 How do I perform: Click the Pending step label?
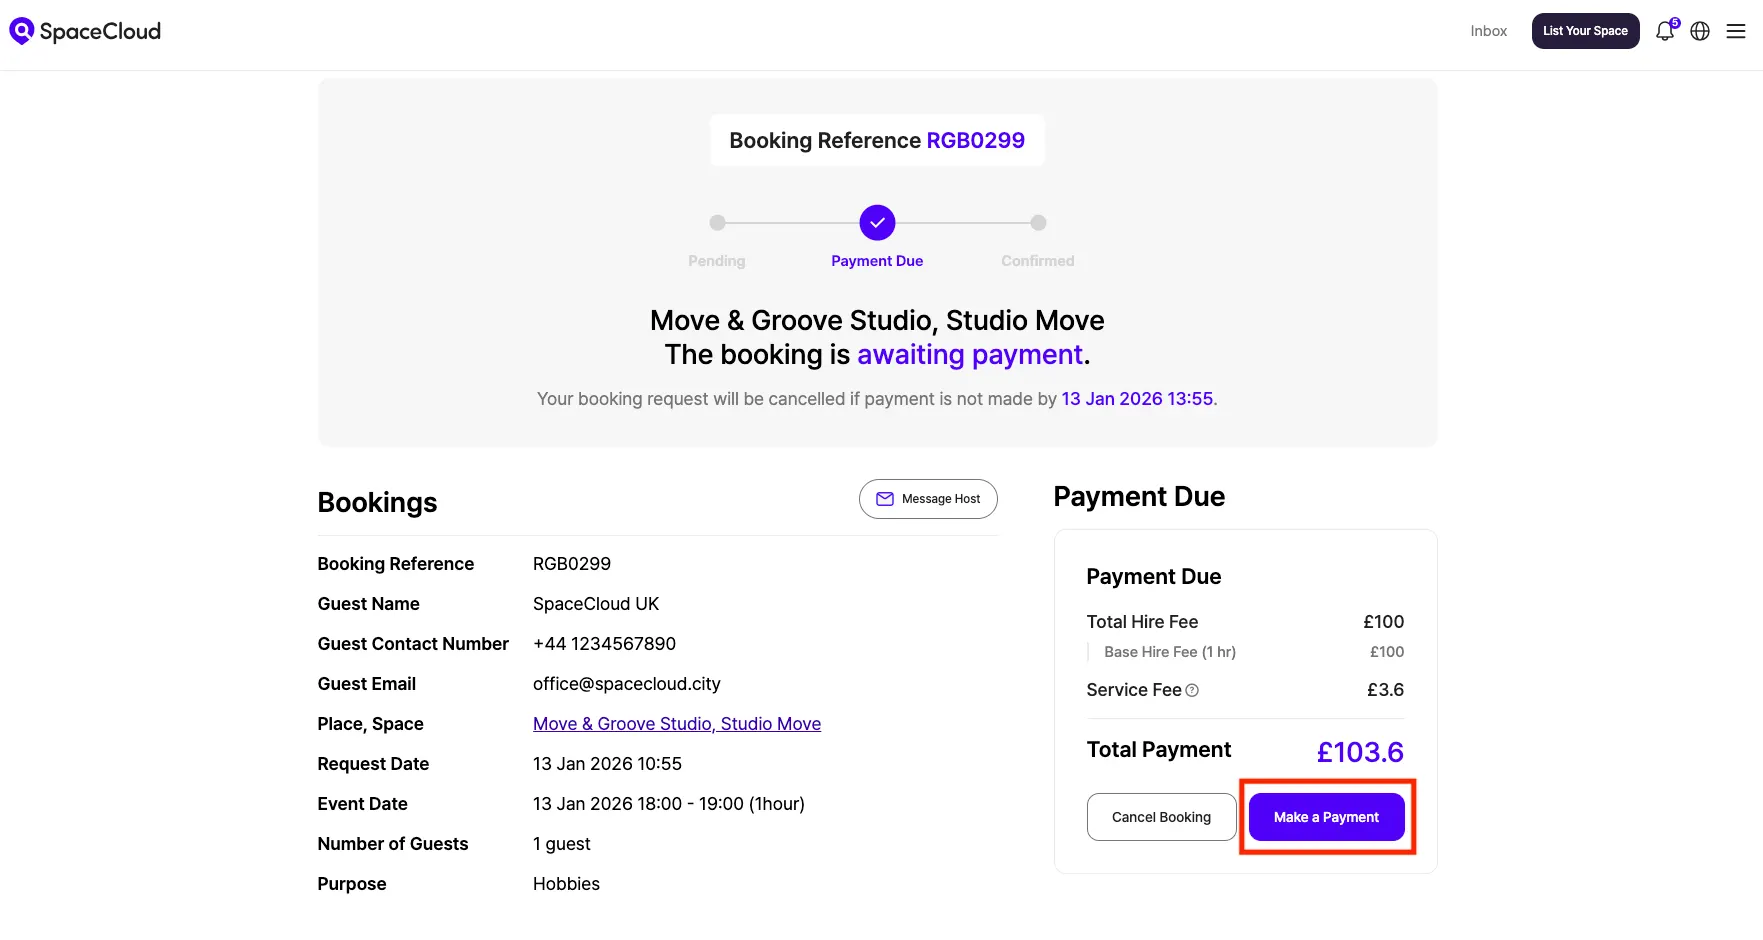[717, 261]
